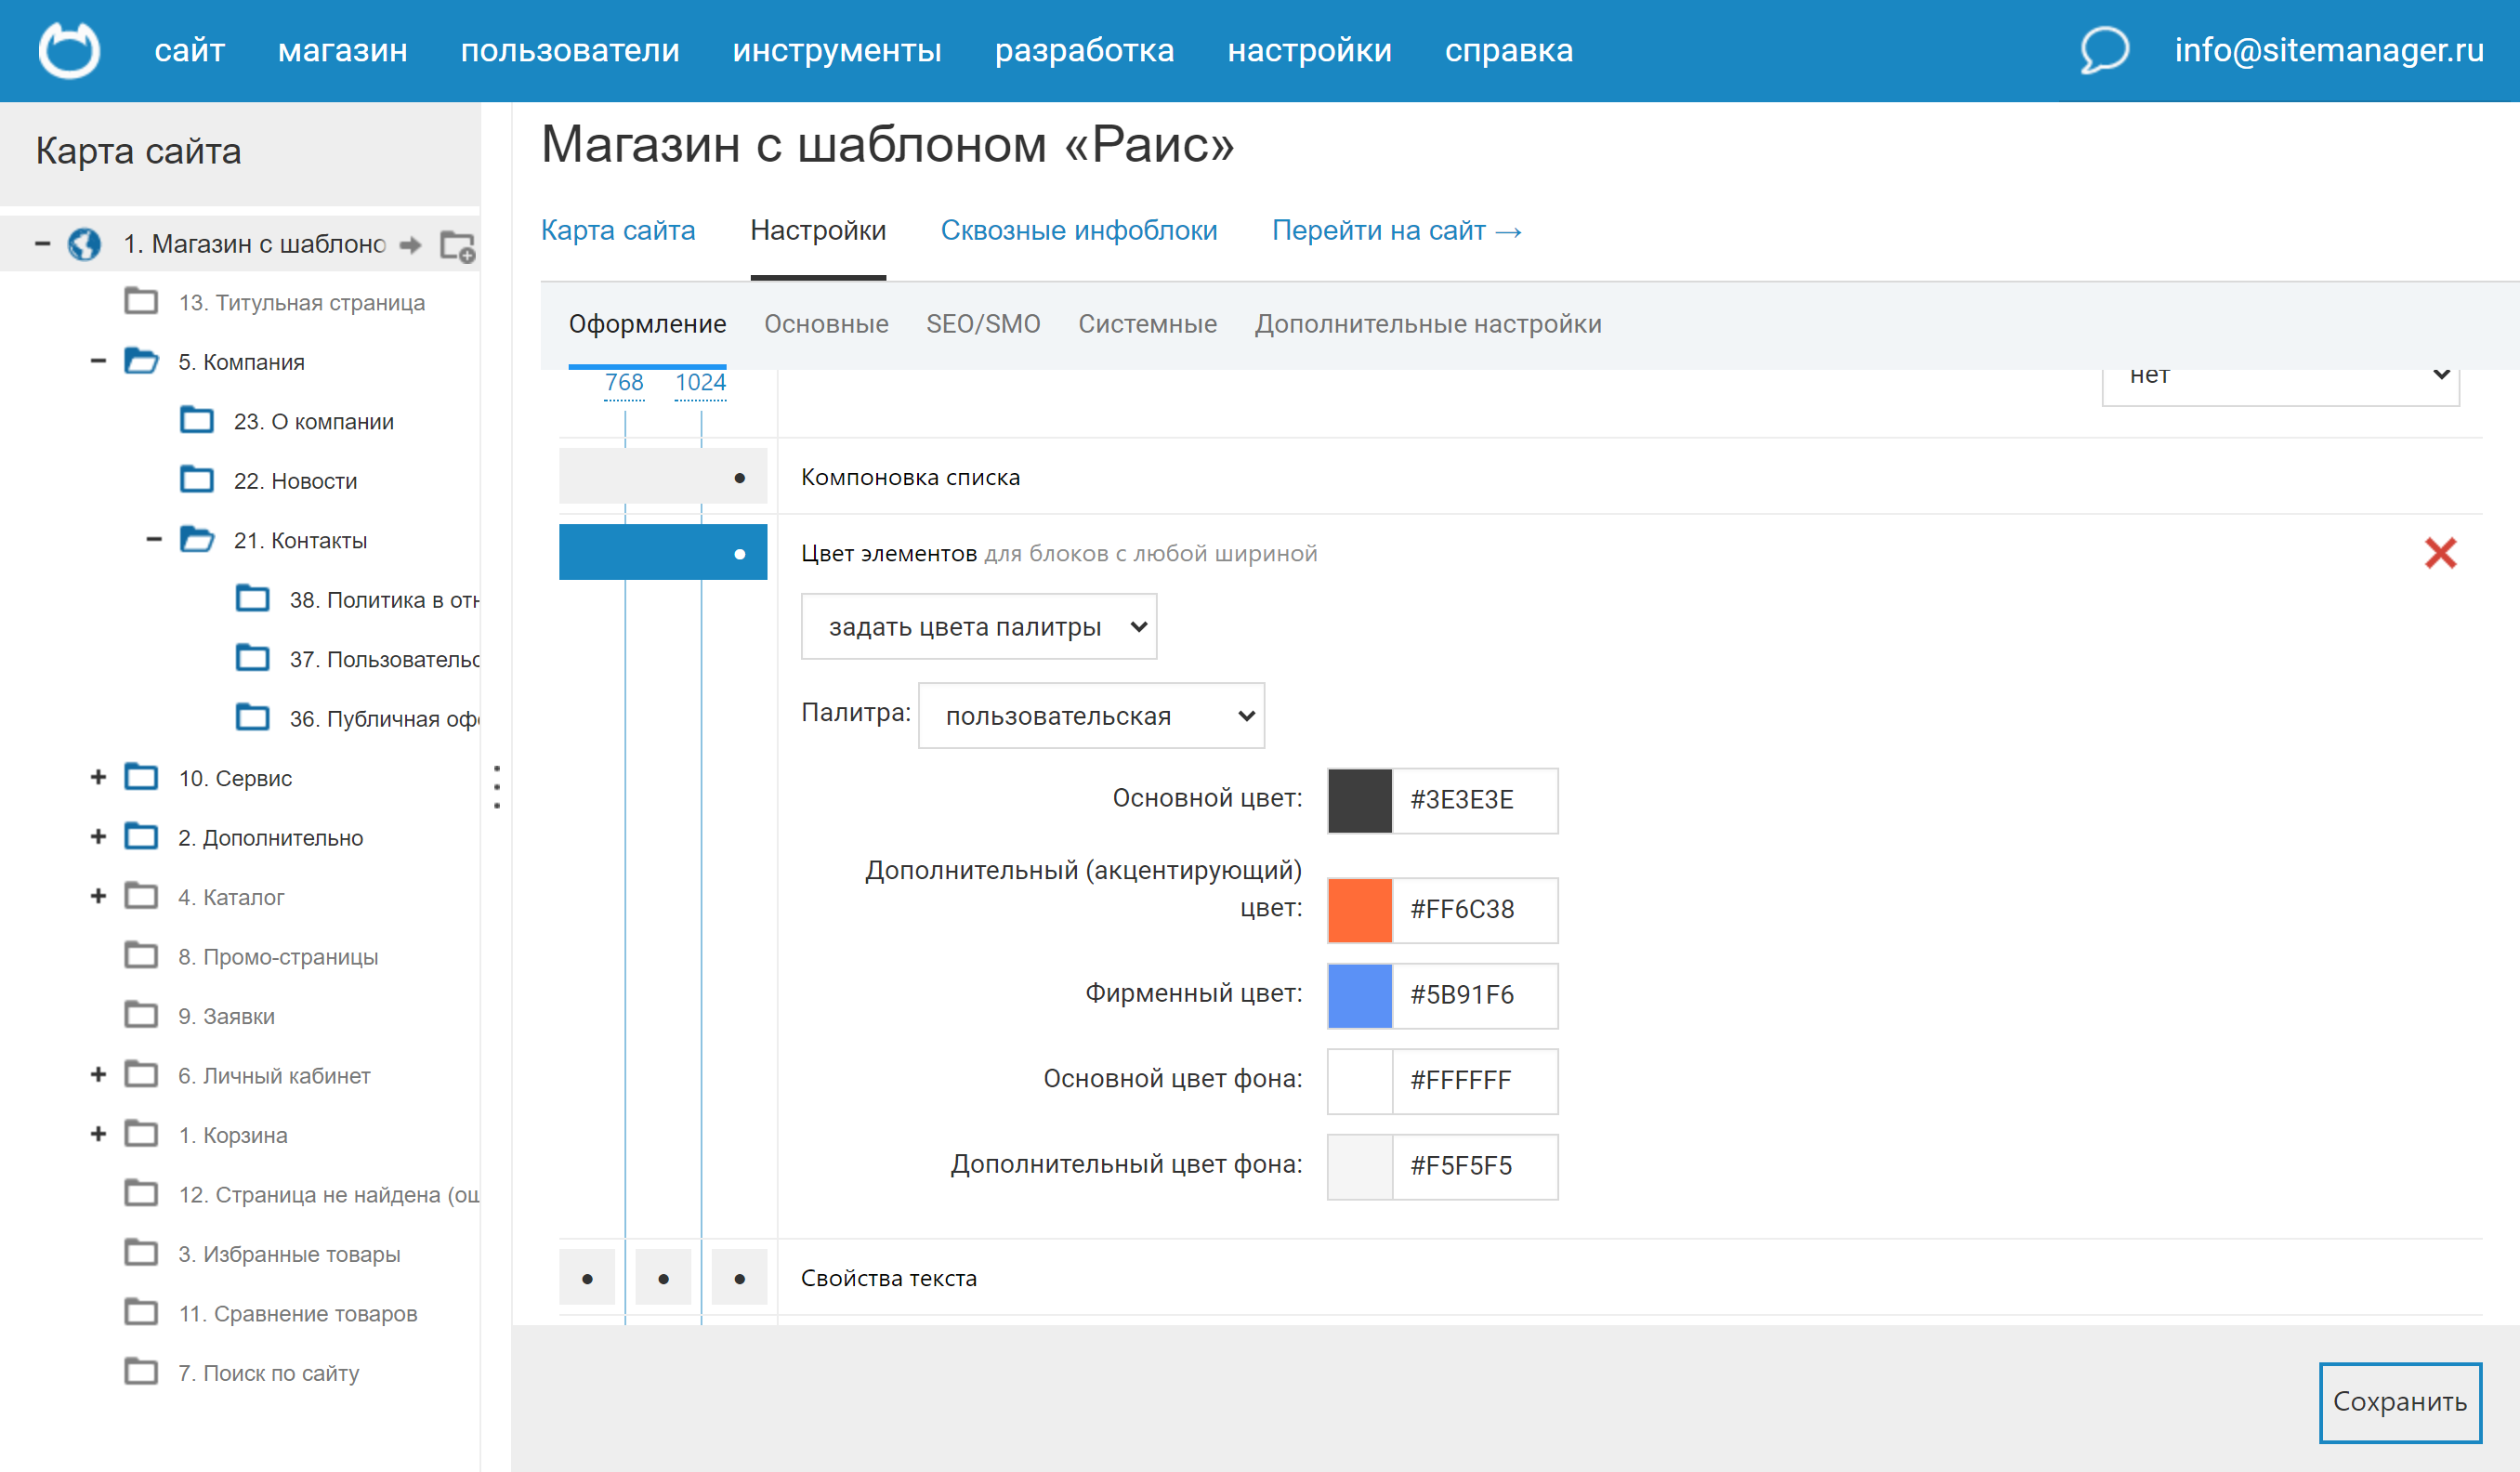The image size is (2520, 1472).
Task: Remove Цвет элементов setting with red X
Action: (2440, 553)
